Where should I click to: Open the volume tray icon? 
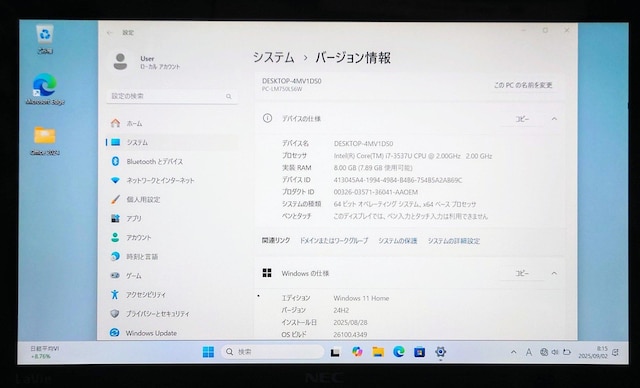555,352
